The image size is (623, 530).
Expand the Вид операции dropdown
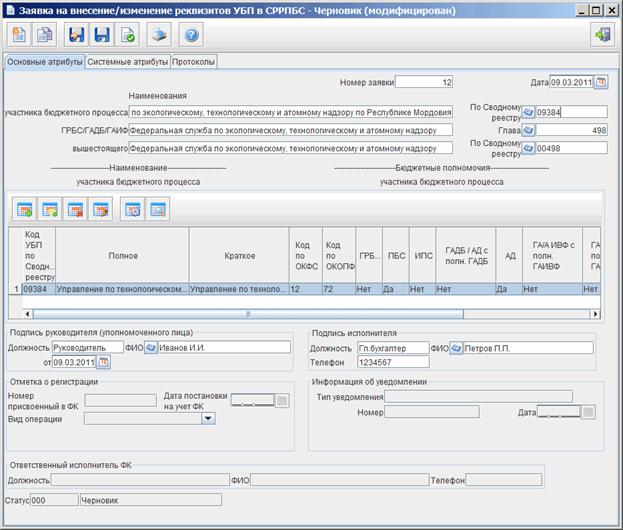tap(208, 418)
